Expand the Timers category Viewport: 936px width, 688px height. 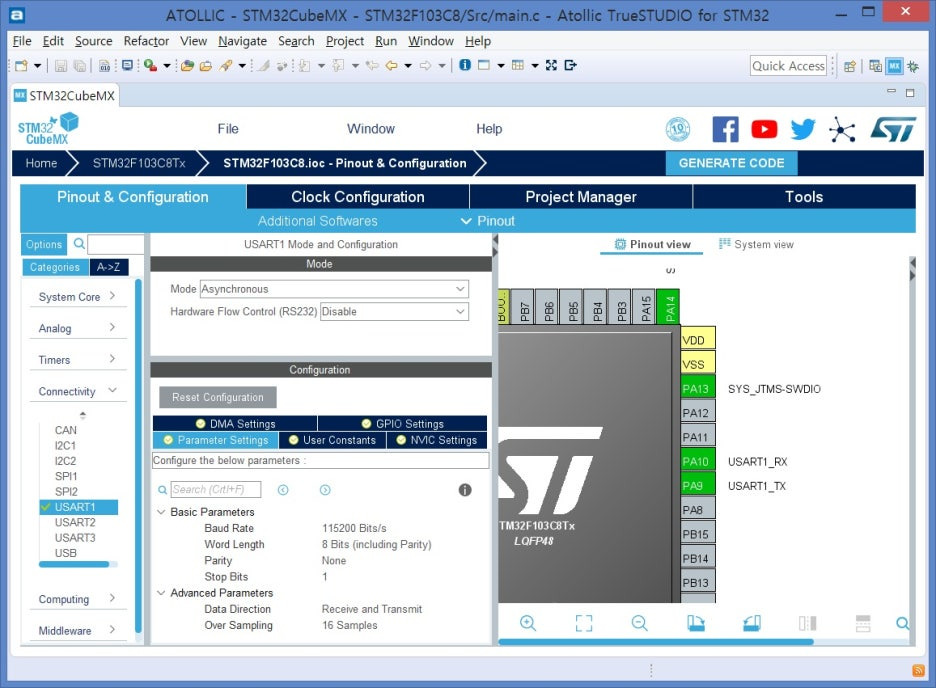(78, 360)
